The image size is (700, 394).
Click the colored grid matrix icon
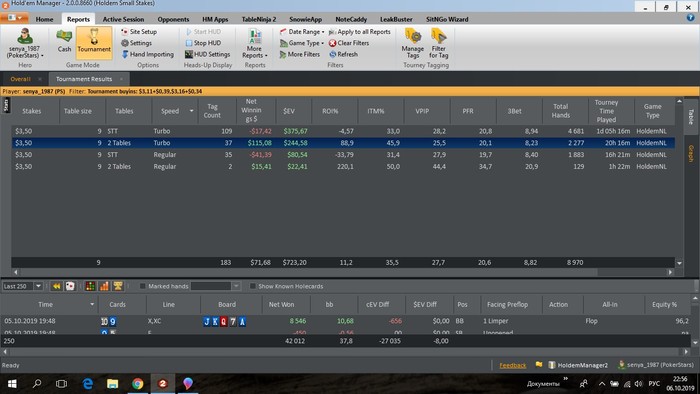point(90,286)
